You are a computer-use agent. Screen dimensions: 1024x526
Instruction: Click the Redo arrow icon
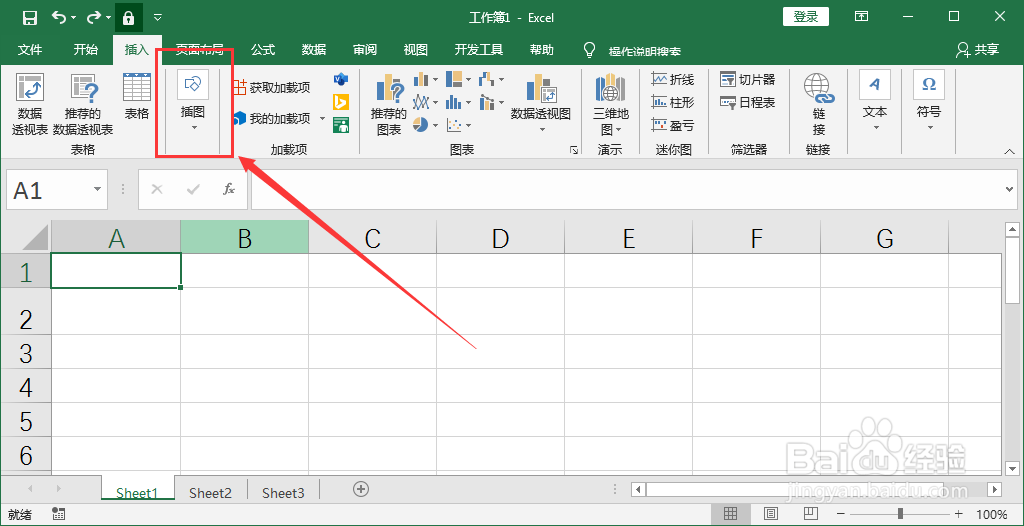(x=94, y=17)
